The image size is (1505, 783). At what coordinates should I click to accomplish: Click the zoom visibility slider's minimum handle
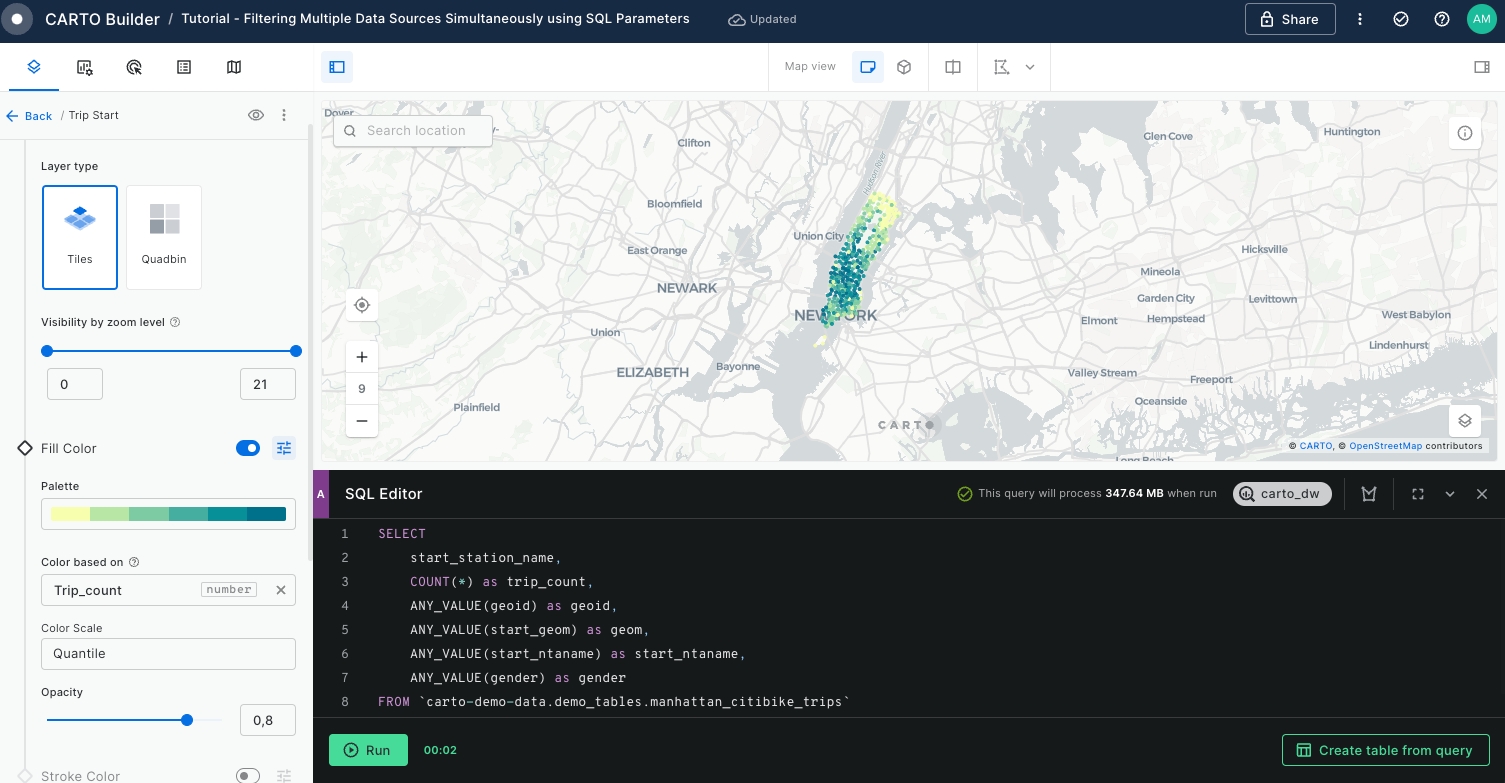[x=47, y=351]
